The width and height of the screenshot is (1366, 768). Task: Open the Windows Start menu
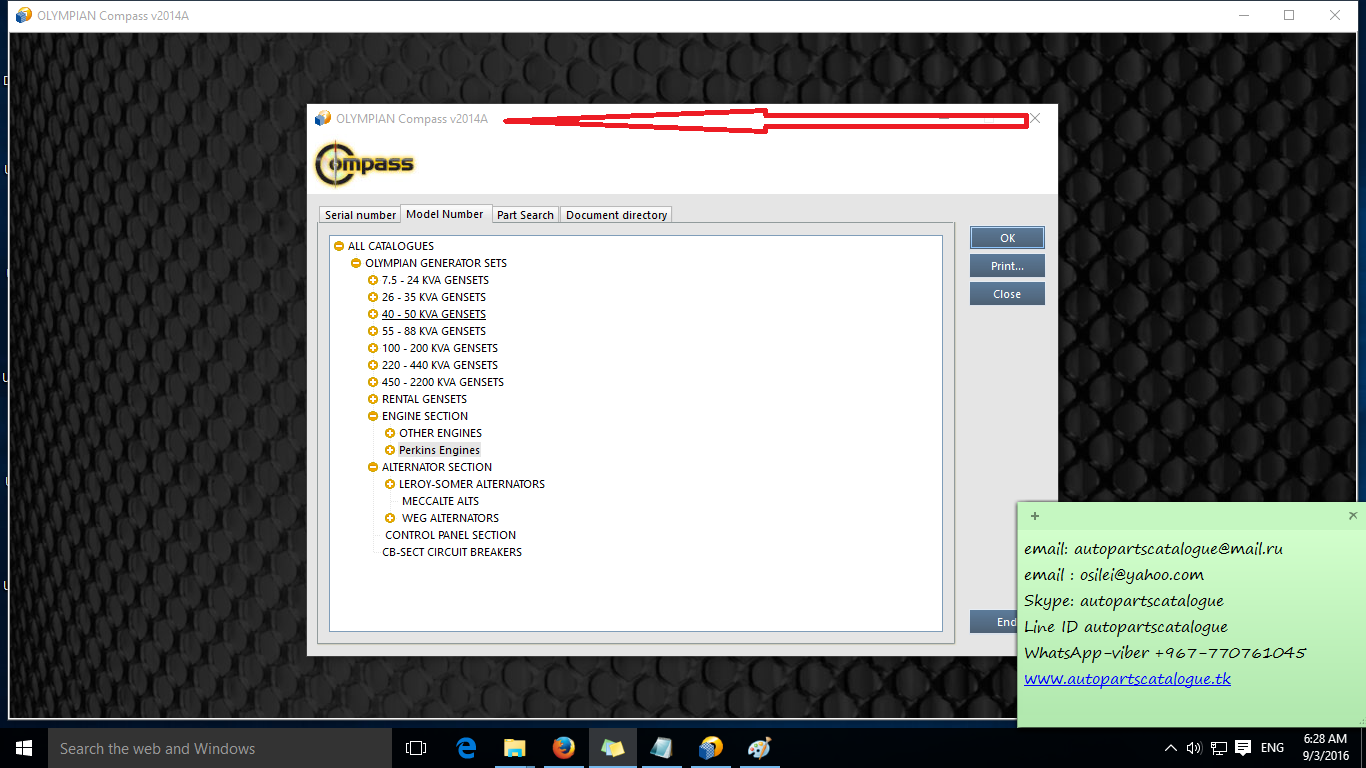pos(24,748)
